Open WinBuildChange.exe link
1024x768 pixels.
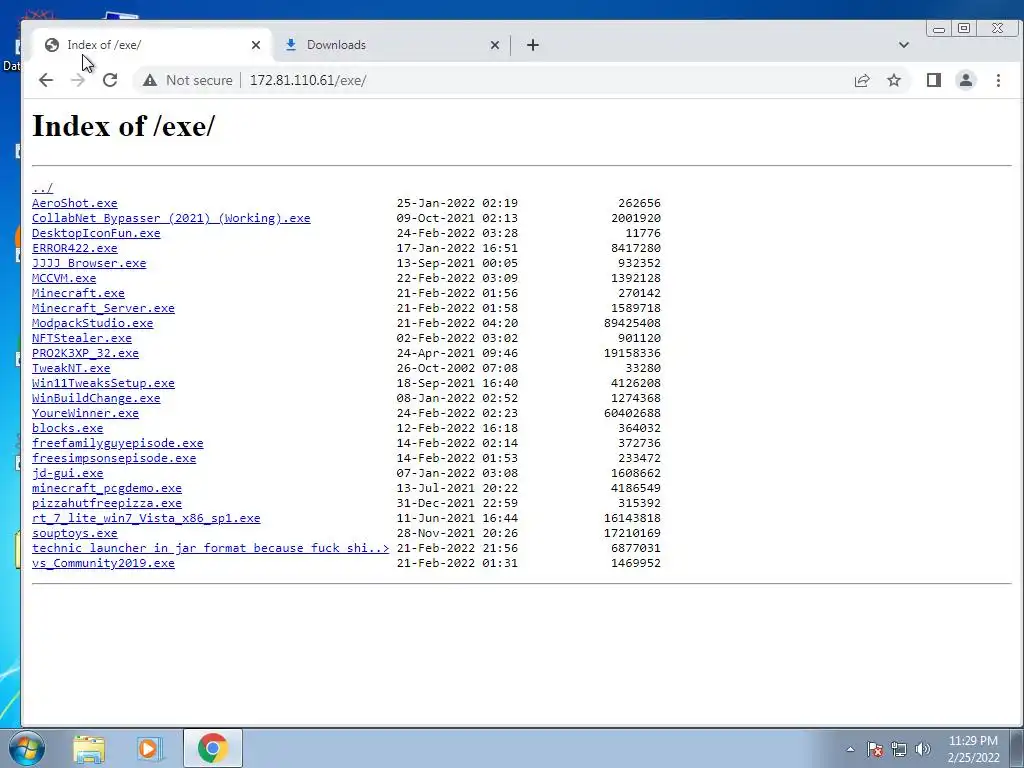(x=96, y=398)
